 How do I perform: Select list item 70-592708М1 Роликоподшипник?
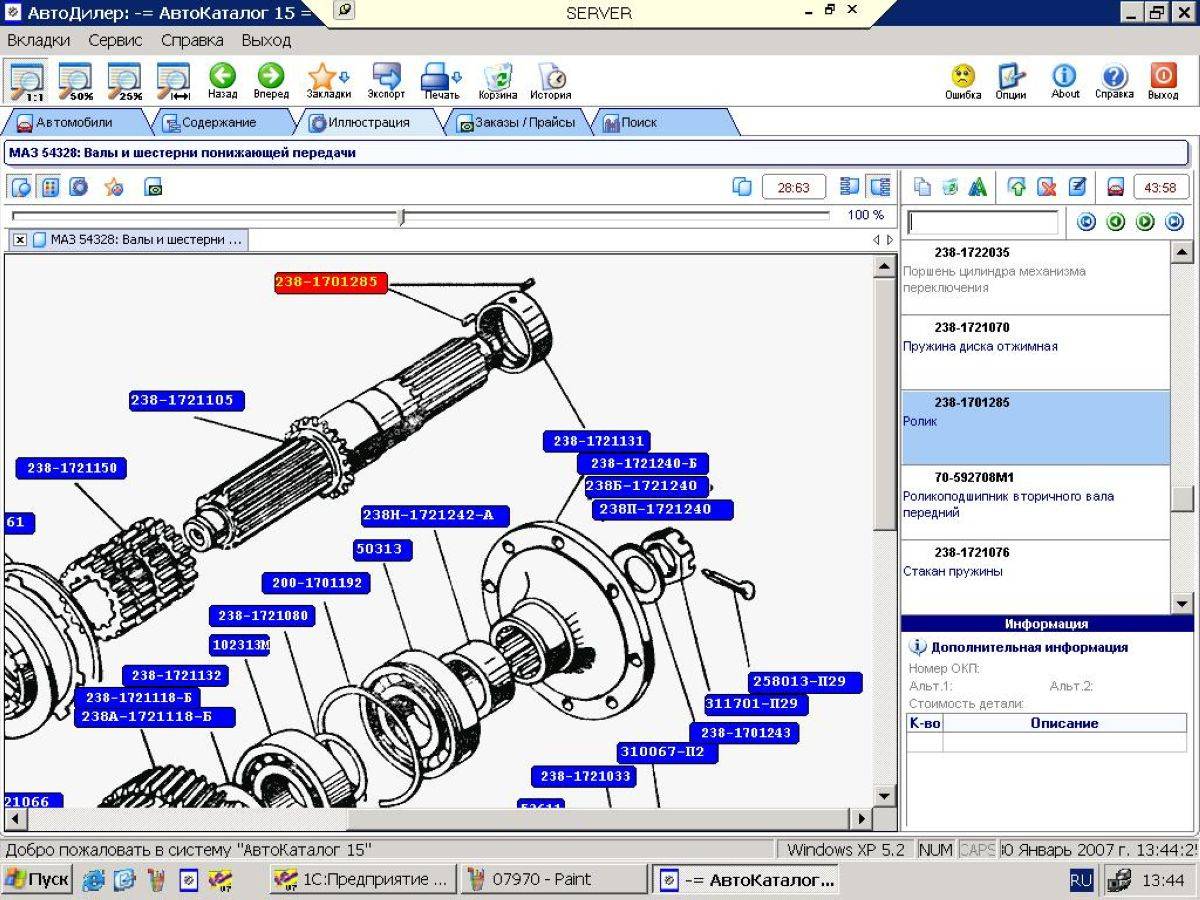[1035, 503]
